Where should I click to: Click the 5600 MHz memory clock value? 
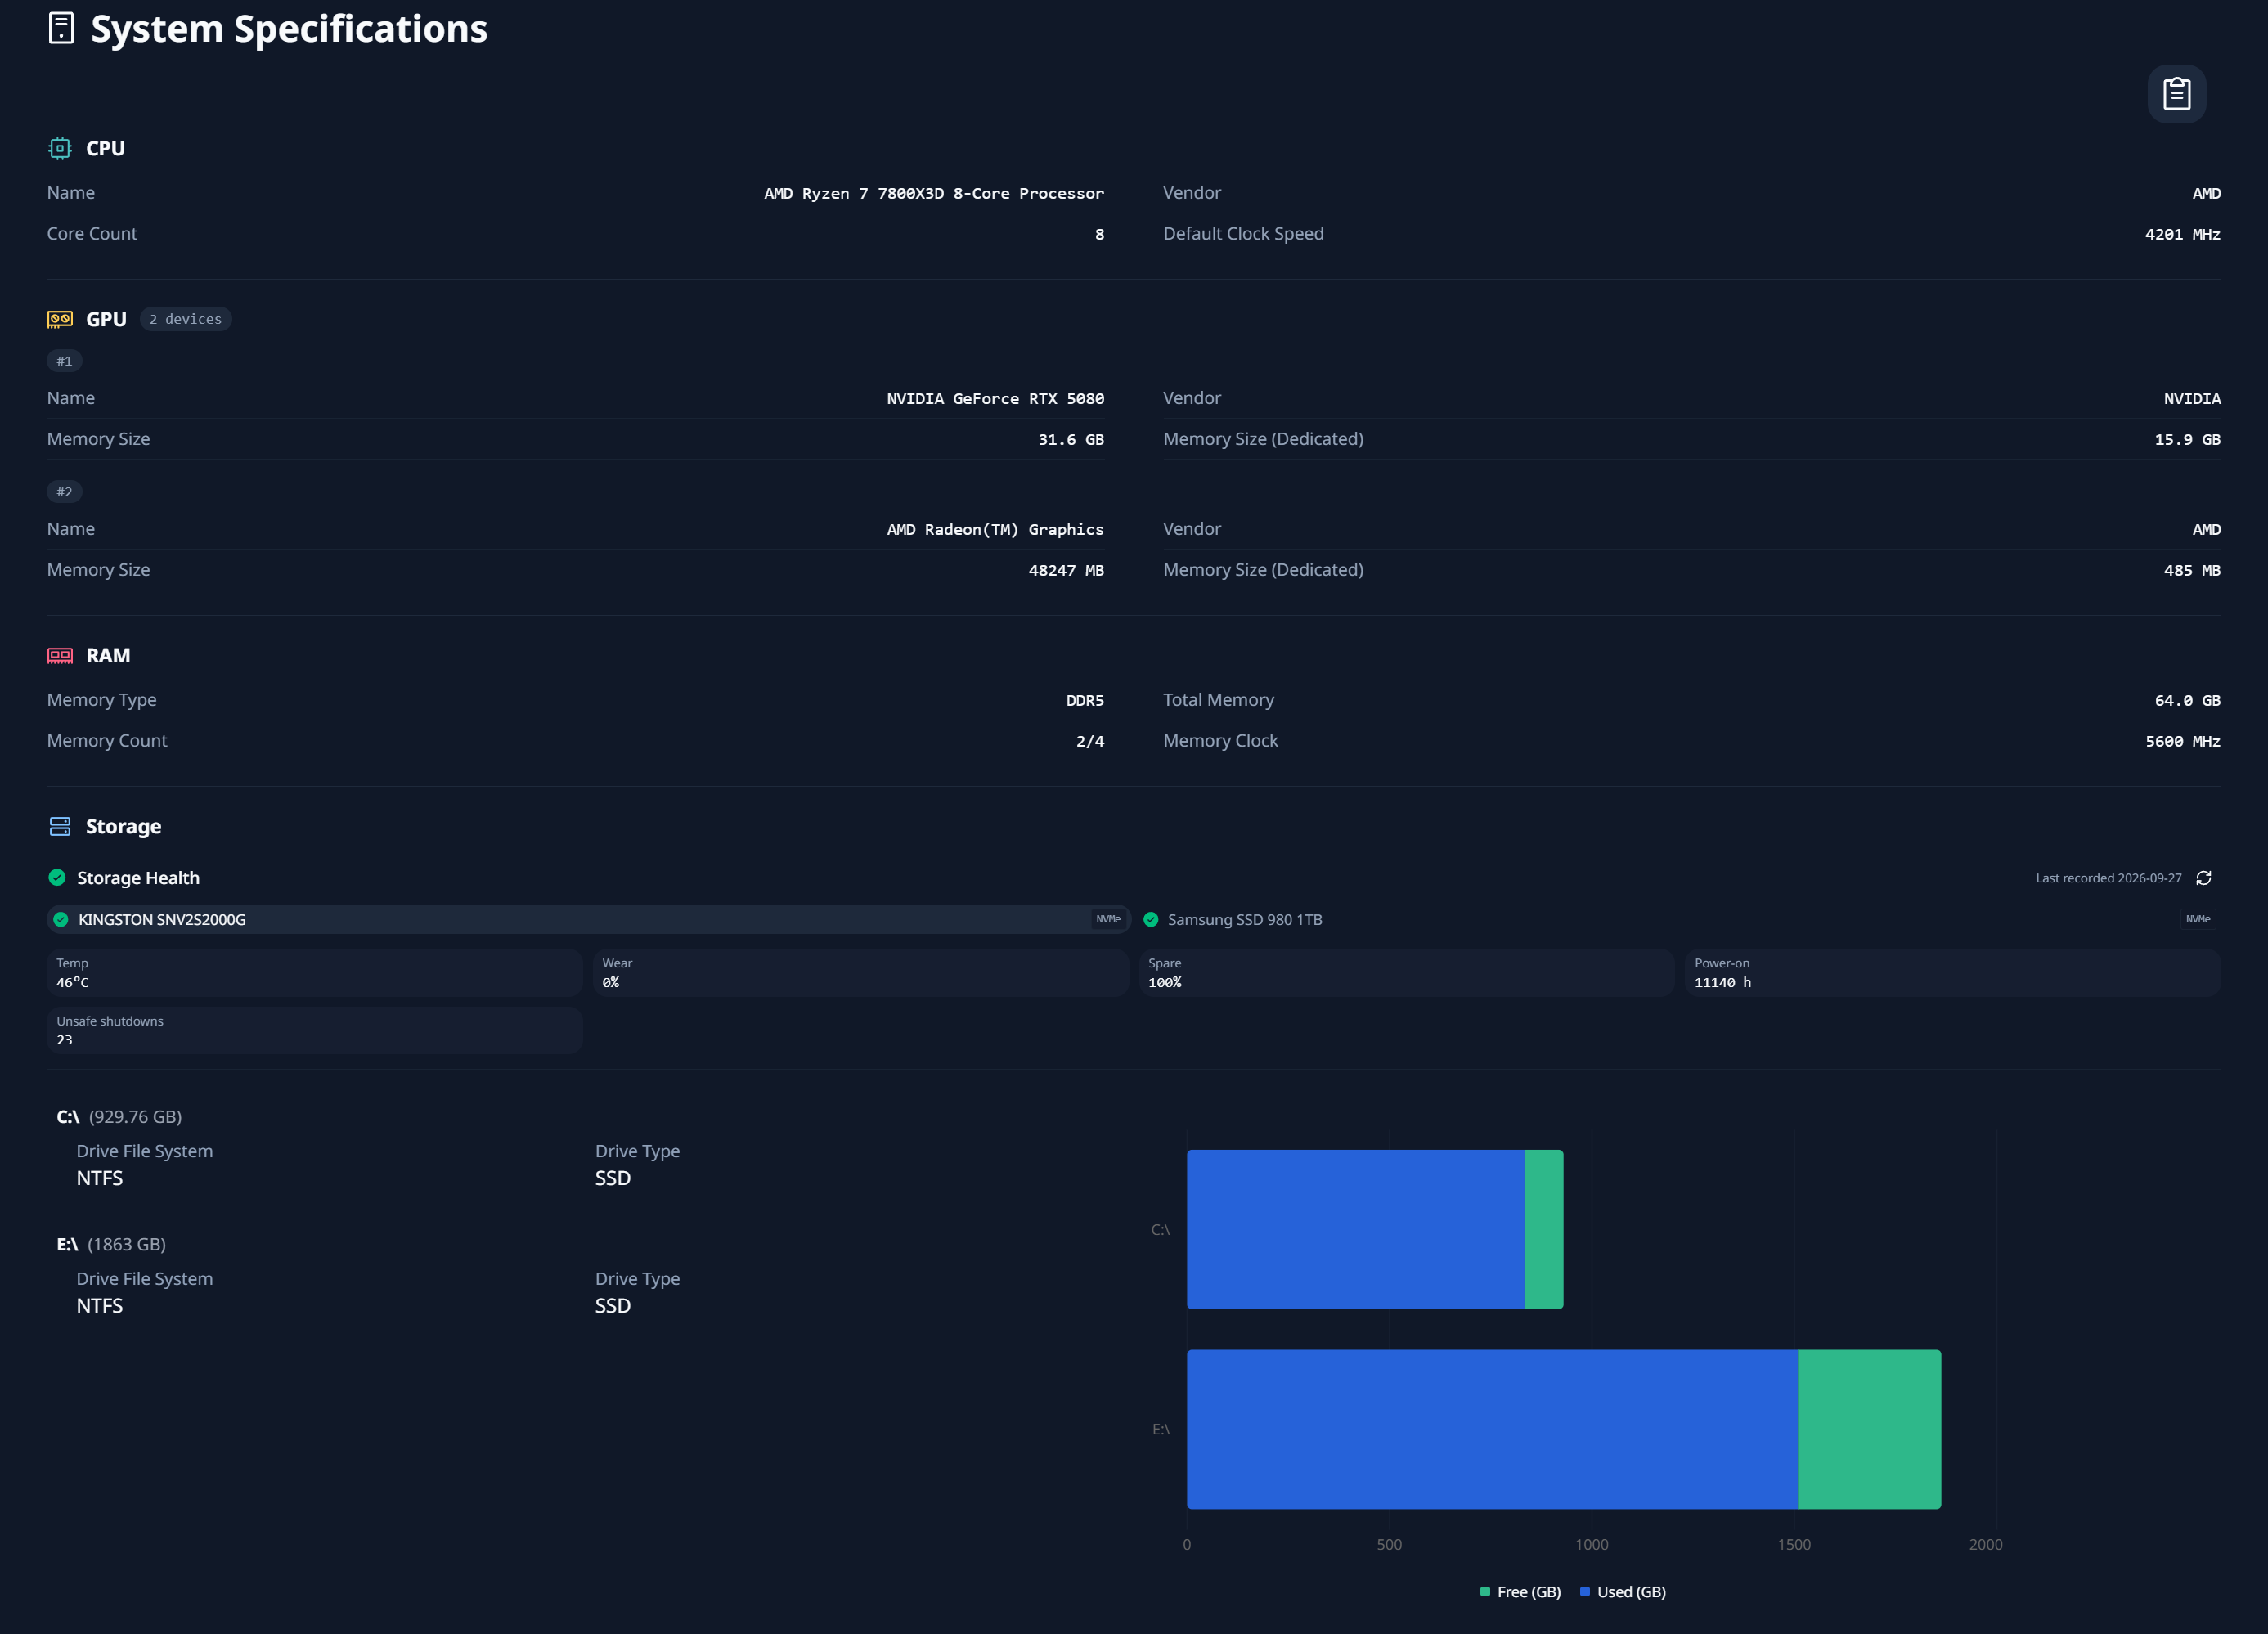coord(2182,742)
